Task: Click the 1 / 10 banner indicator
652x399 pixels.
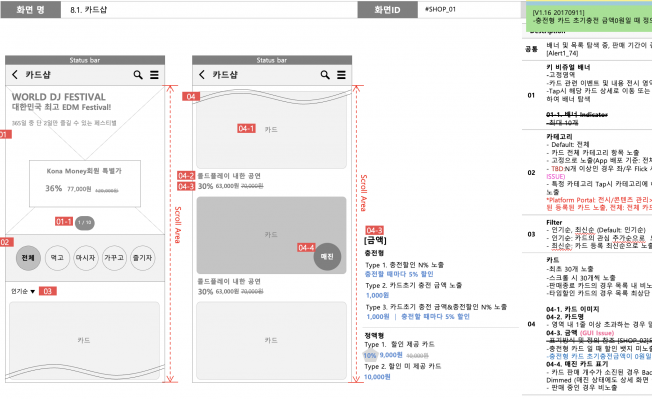Action: (84, 222)
